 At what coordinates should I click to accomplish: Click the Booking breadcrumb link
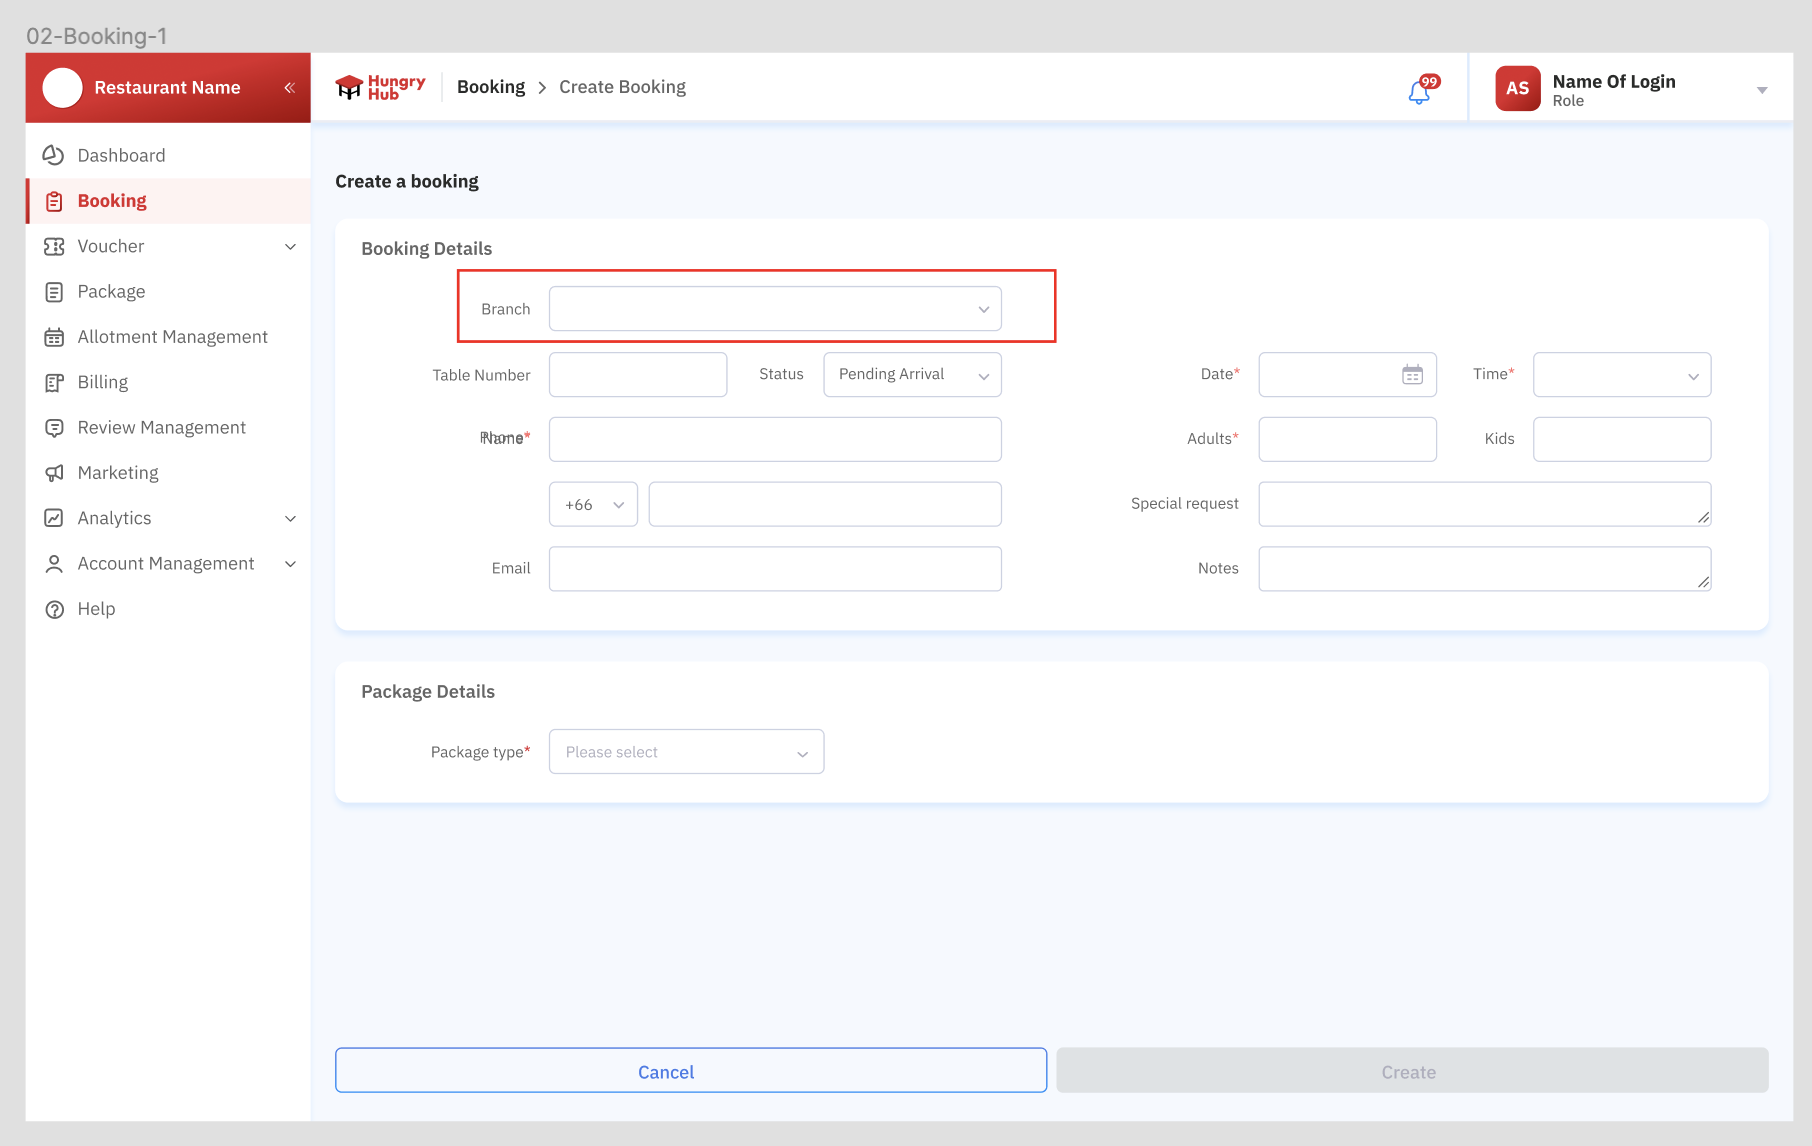tap(490, 87)
